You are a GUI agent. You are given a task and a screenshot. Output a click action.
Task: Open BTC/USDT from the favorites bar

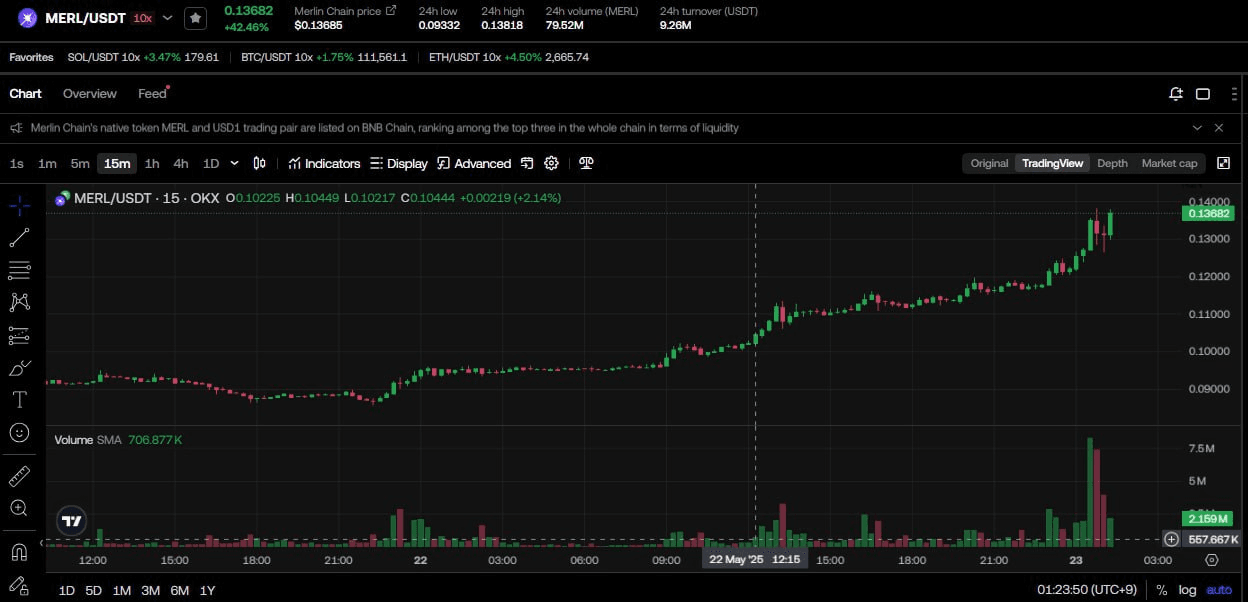click(323, 57)
